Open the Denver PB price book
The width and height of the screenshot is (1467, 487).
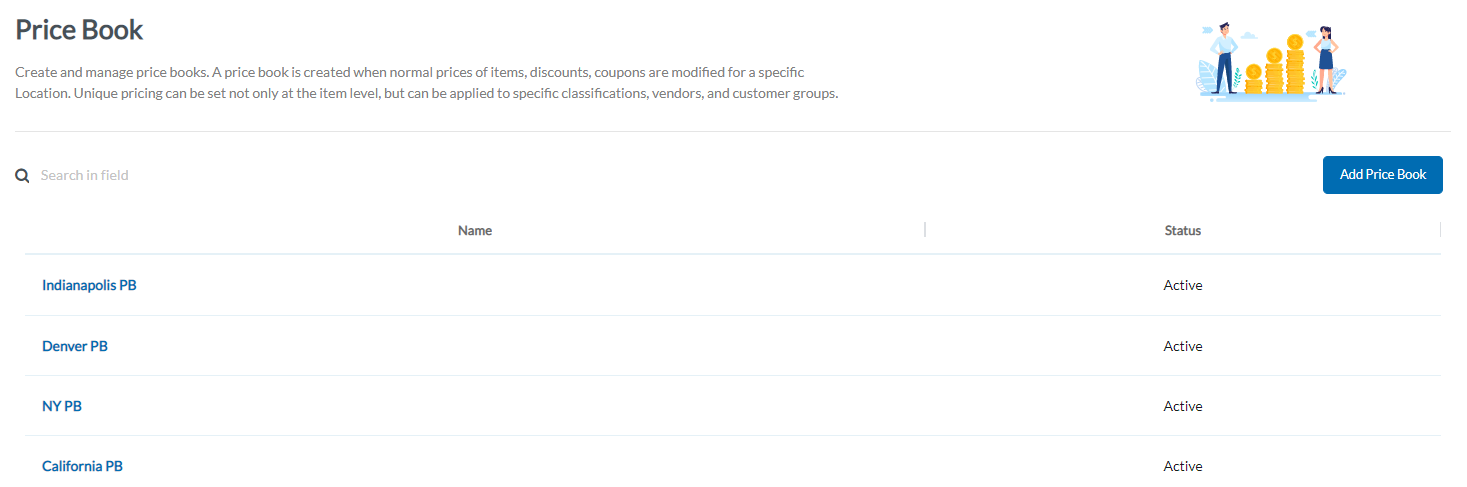click(75, 346)
